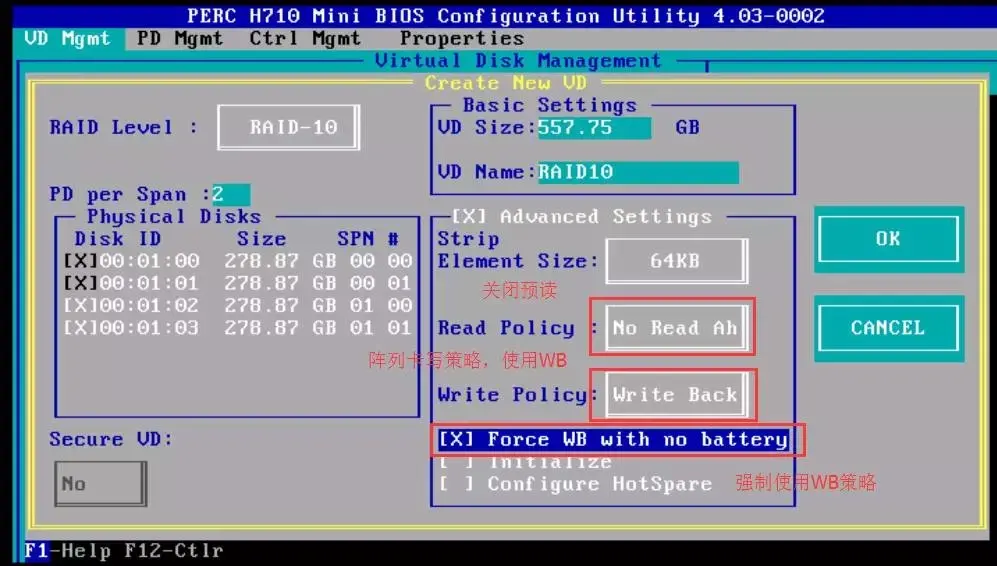The image size is (997, 566).
Task: Click the SPN # column header
Action: click(x=368, y=238)
